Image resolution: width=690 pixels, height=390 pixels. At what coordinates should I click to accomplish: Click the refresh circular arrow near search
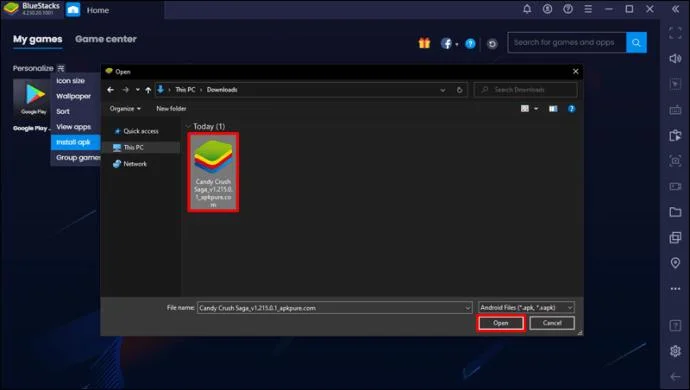click(x=492, y=44)
